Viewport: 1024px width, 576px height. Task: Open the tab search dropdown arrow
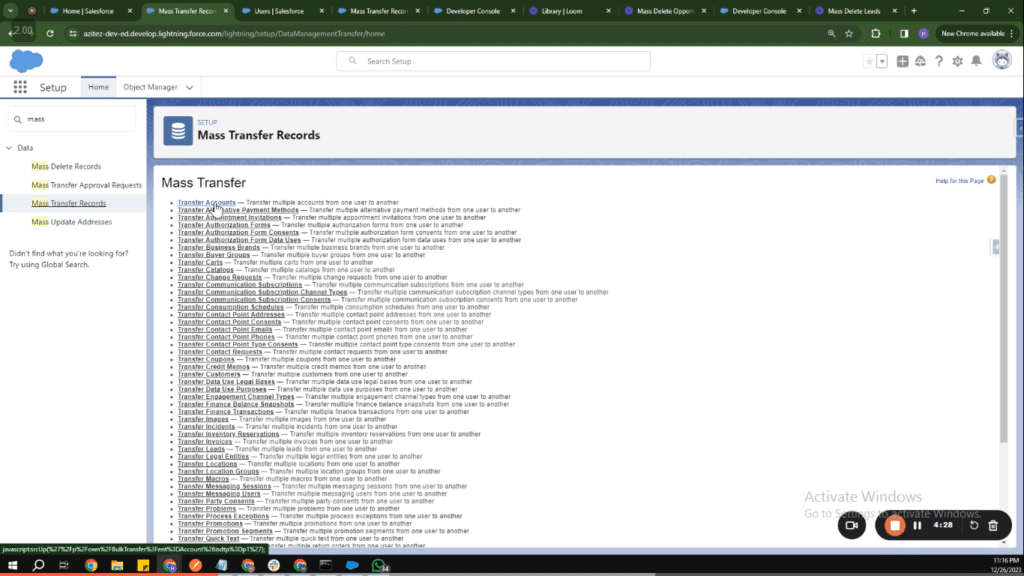pyautogui.click(x=11, y=11)
